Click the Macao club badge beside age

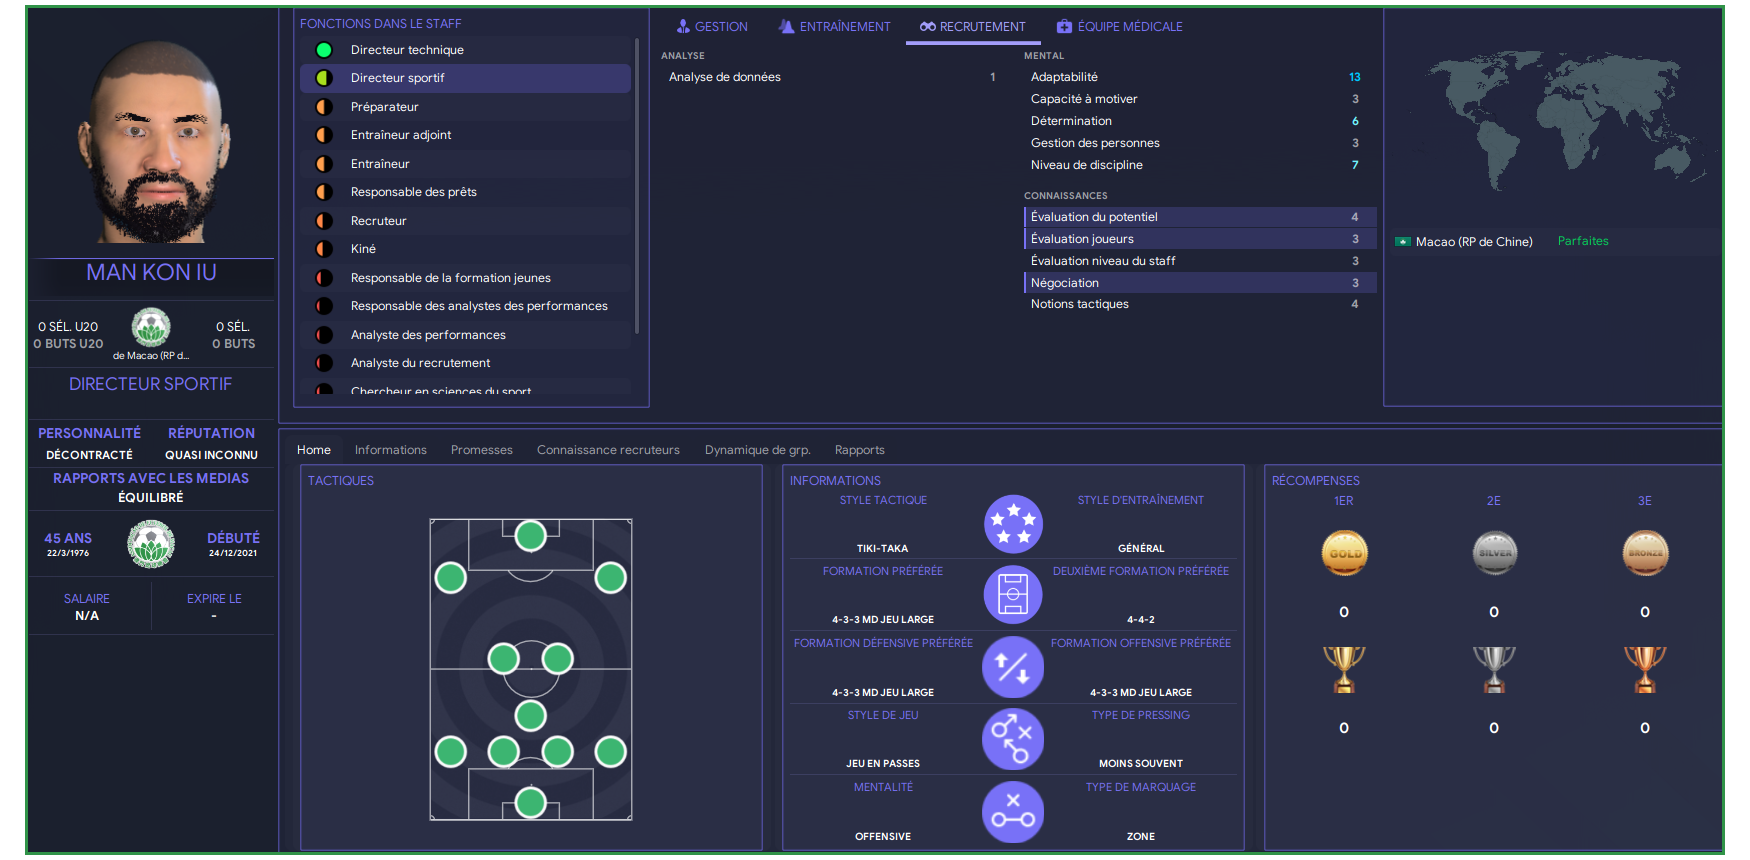click(151, 545)
